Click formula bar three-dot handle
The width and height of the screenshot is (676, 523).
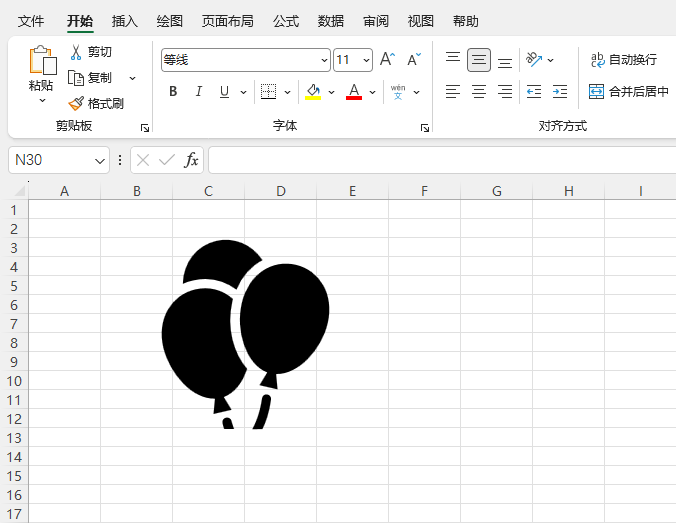click(120, 160)
